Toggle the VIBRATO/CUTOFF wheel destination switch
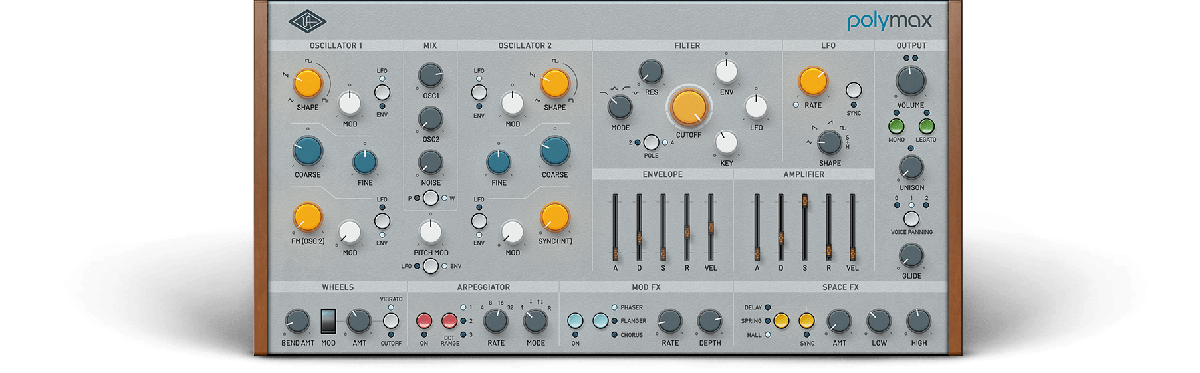1200x373 pixels. coord(391,321)
